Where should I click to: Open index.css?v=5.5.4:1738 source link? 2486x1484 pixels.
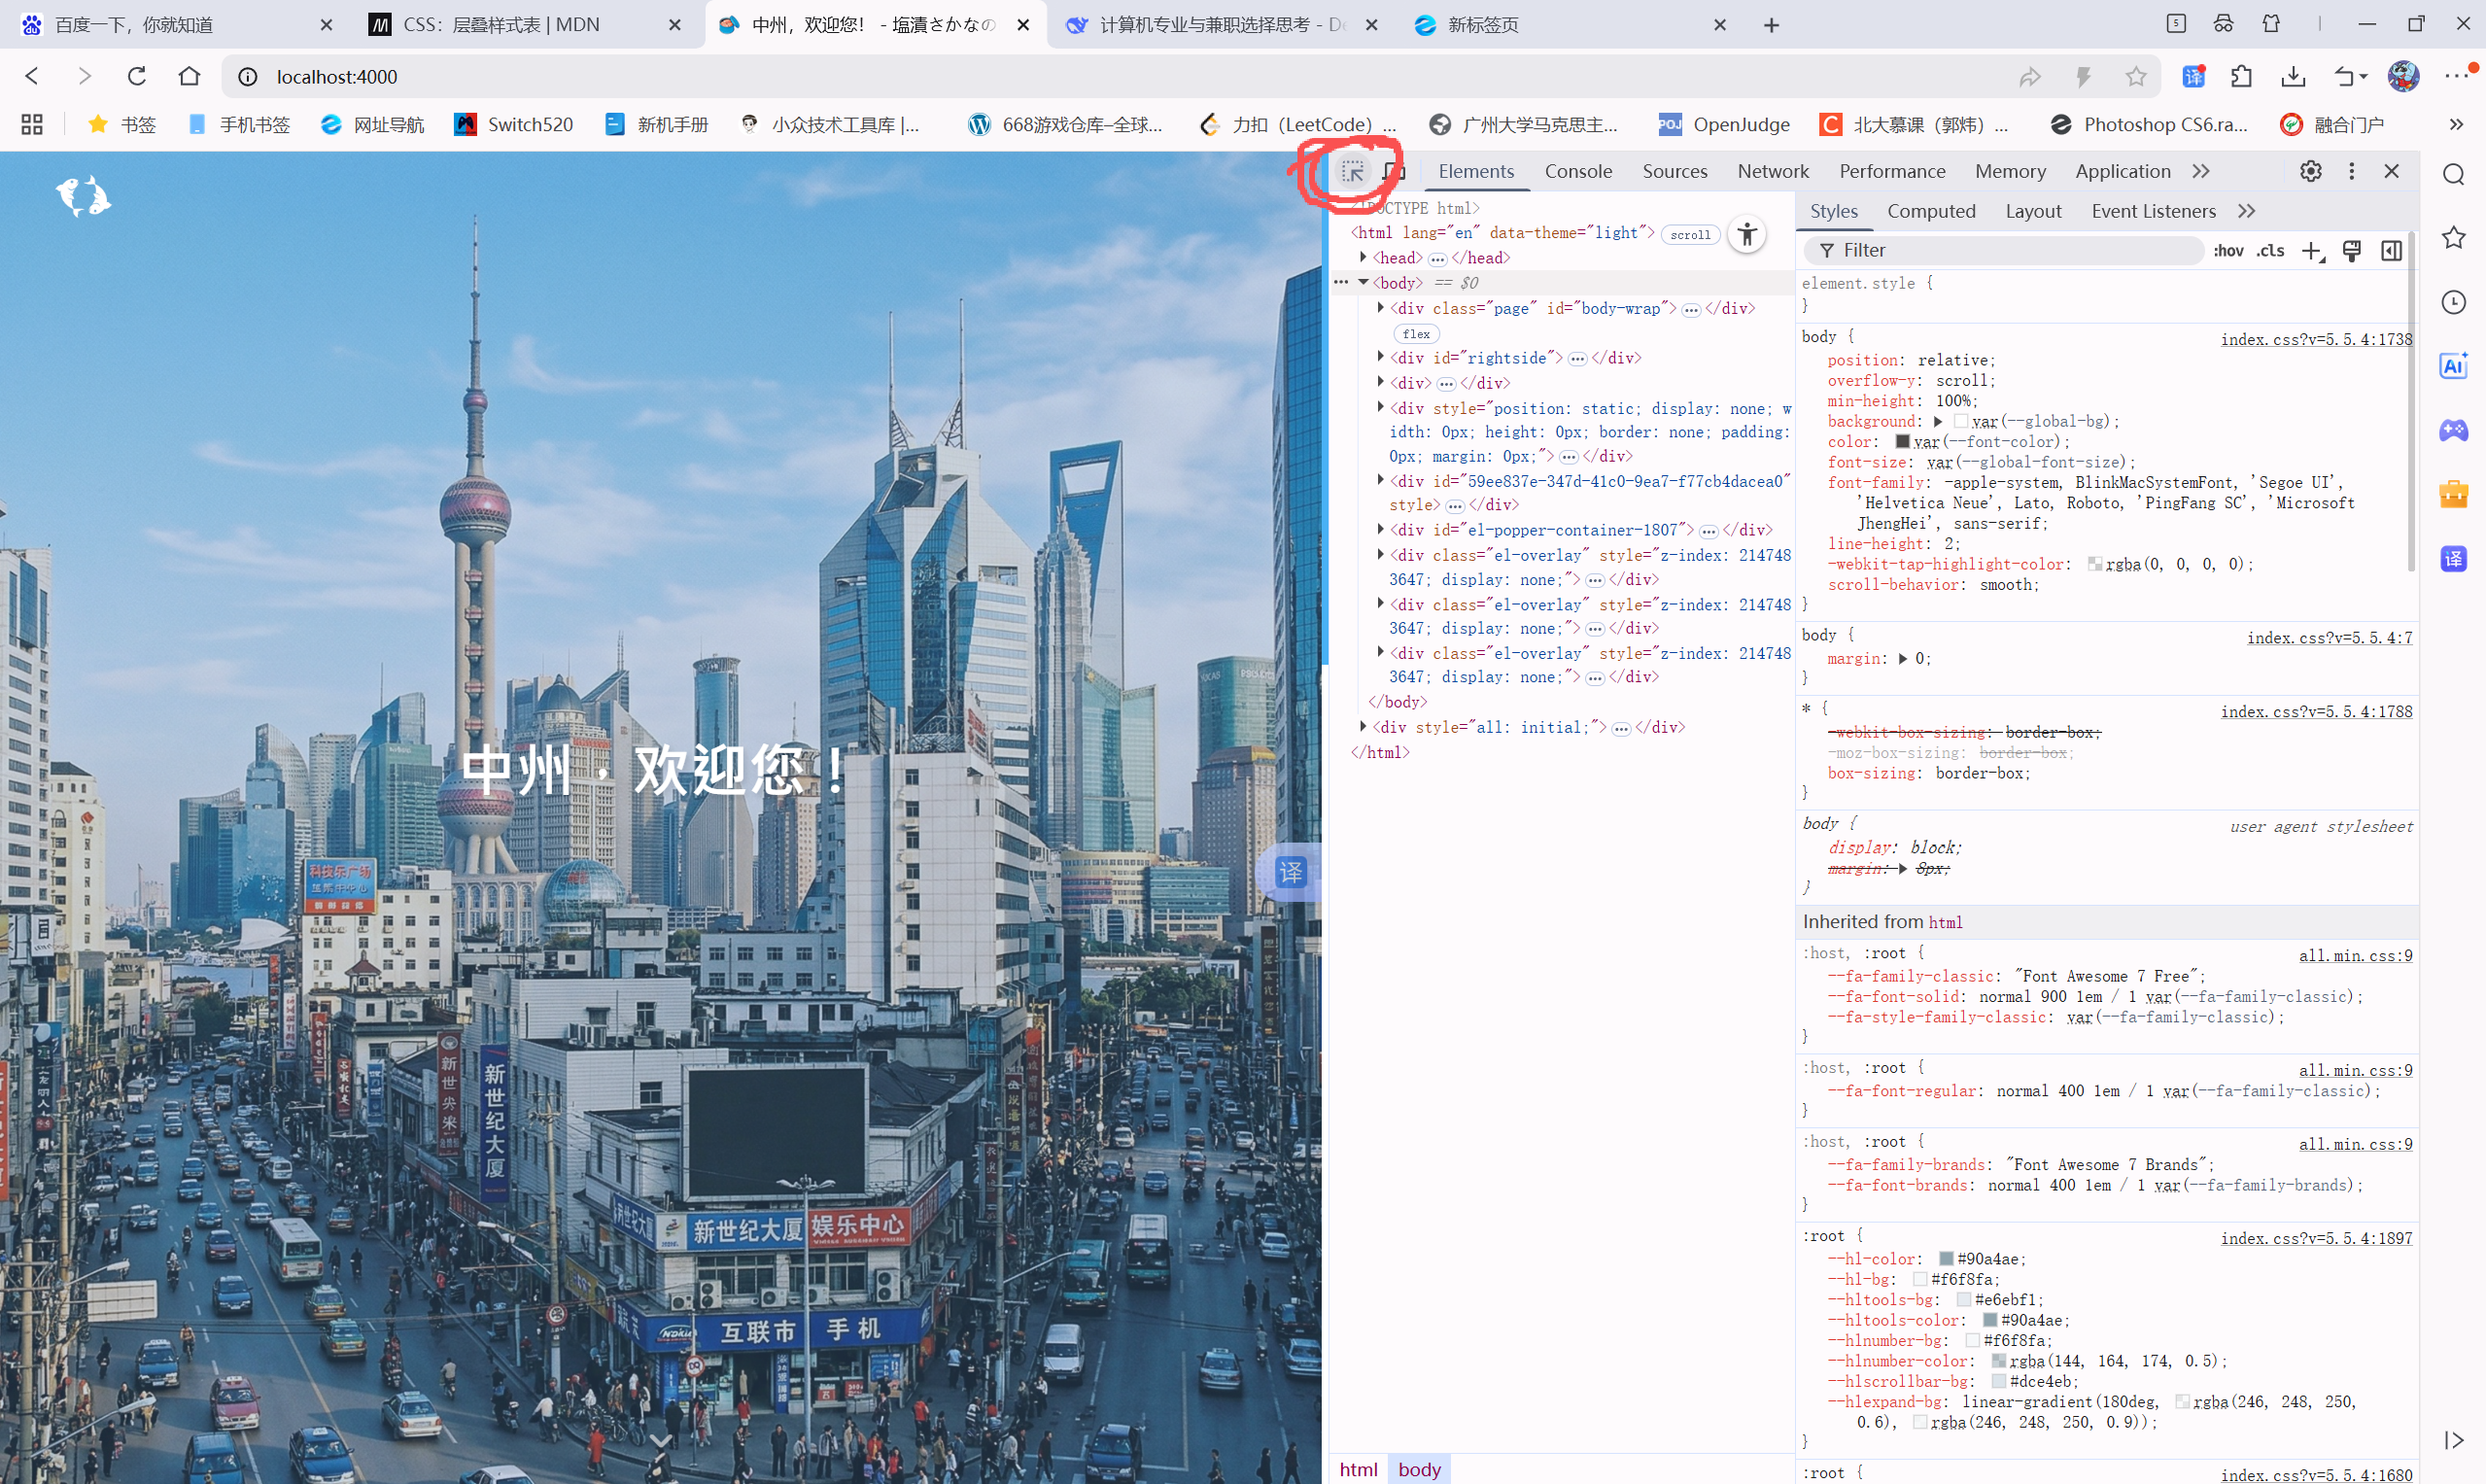tap(2316, 339)
